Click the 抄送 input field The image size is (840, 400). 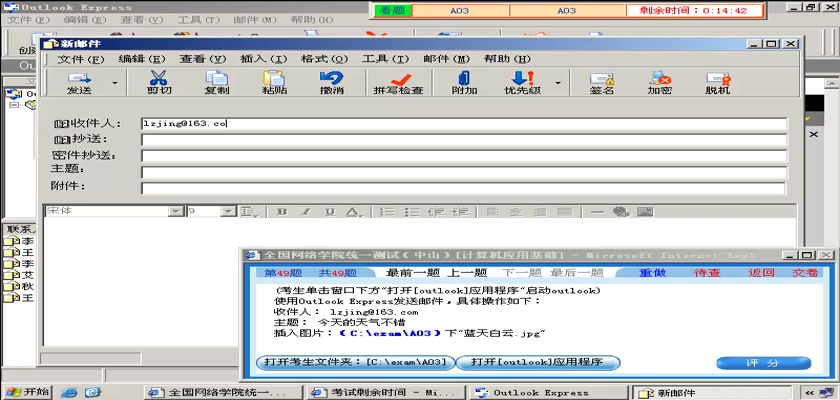[x=464, y=140]
